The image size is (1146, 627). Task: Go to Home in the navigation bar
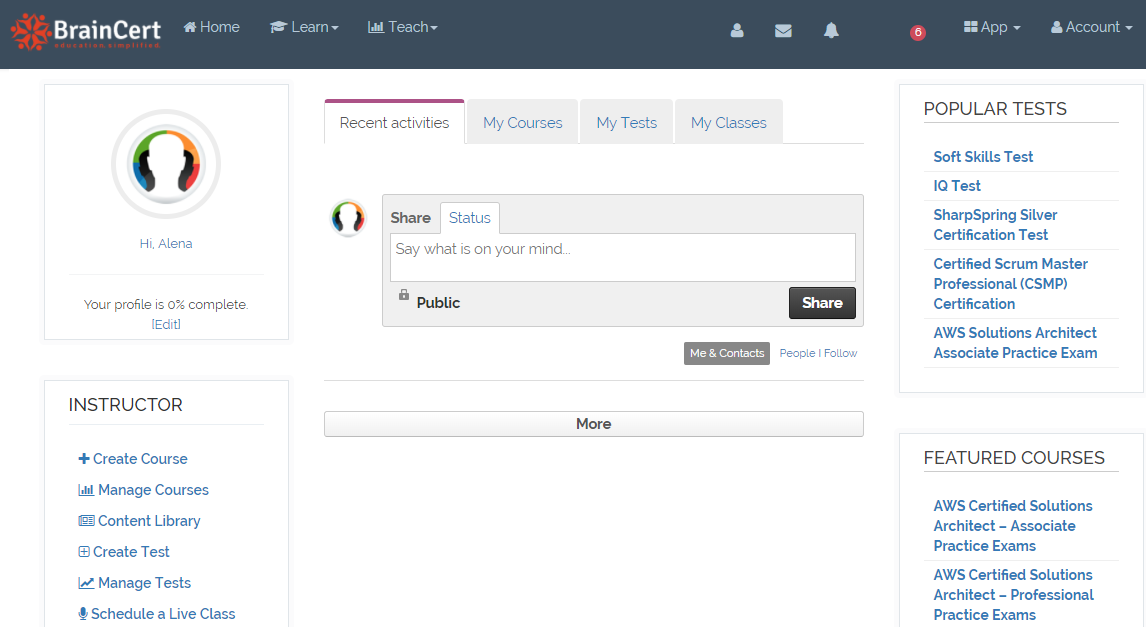(x=211, y=27)
